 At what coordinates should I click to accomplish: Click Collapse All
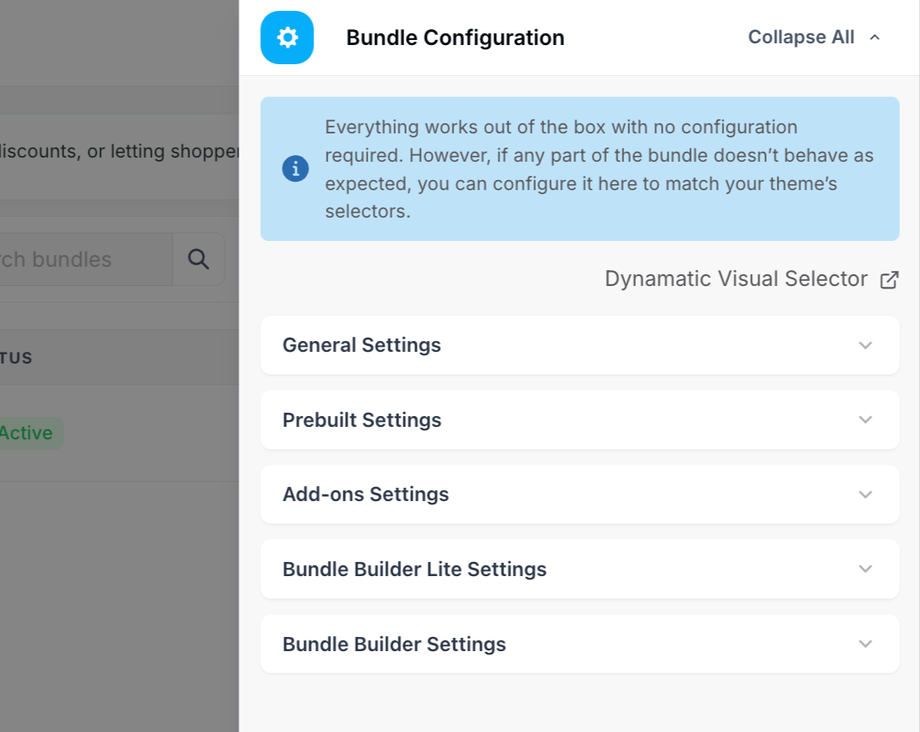pyautogui.click(x=801, y=37)
